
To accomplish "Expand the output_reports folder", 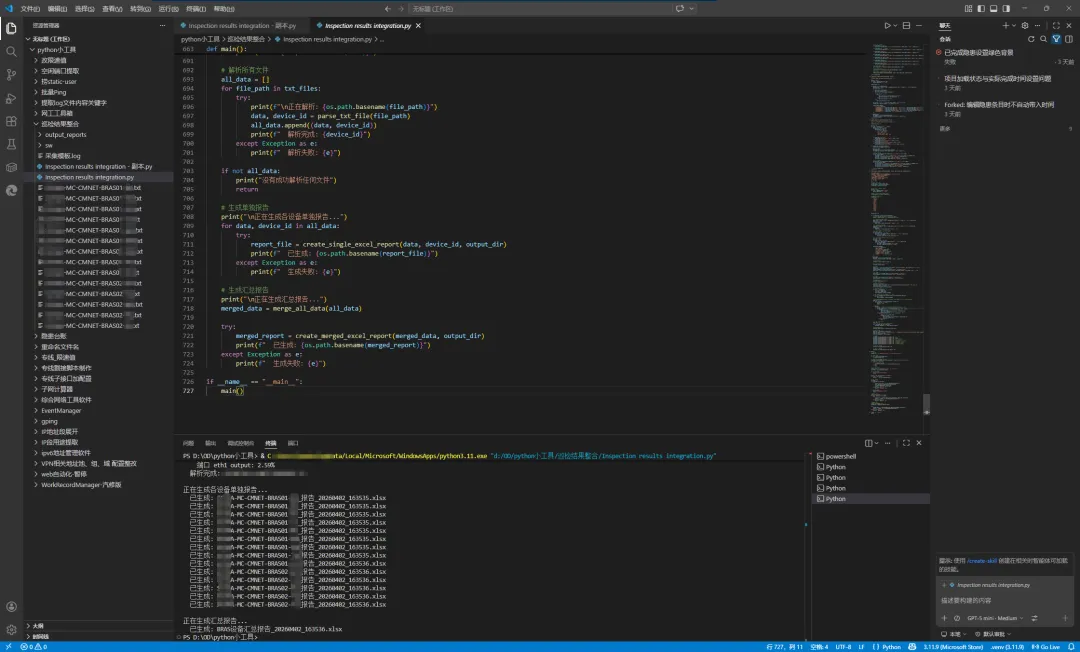I will tap(66, 134).
